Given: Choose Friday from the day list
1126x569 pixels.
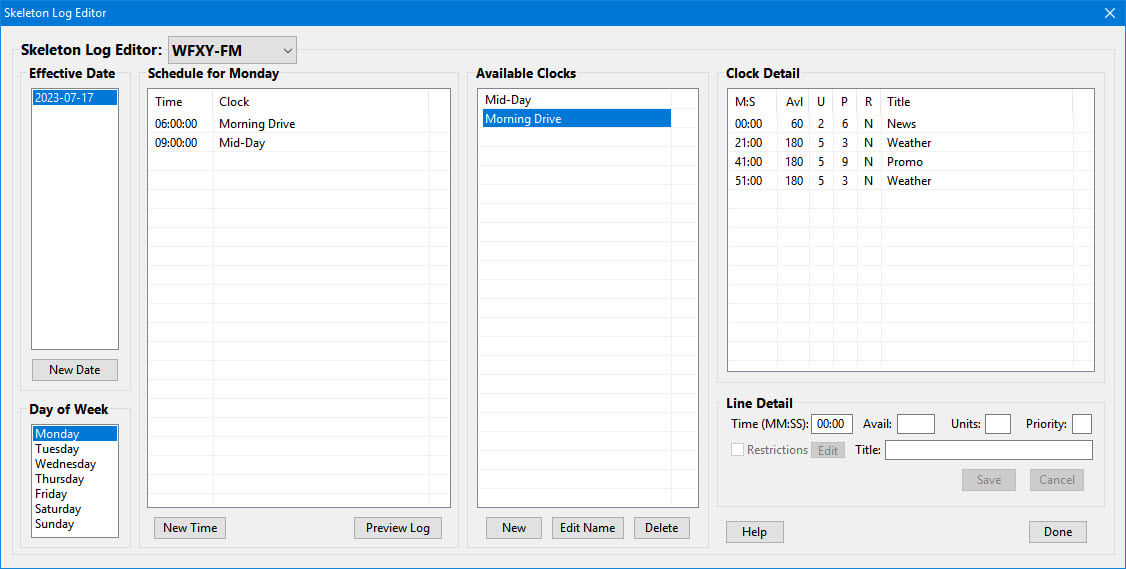Looking at the screenshot, I should 51,494.
